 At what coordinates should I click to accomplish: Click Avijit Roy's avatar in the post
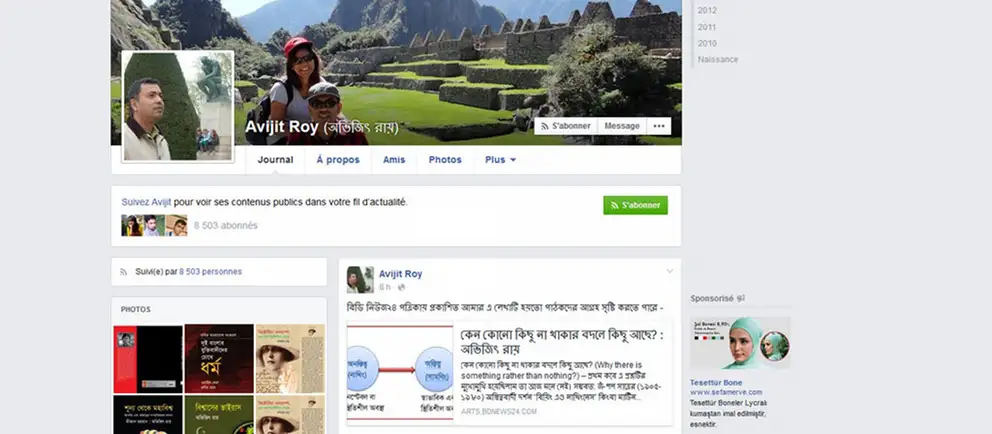(360, 280)
